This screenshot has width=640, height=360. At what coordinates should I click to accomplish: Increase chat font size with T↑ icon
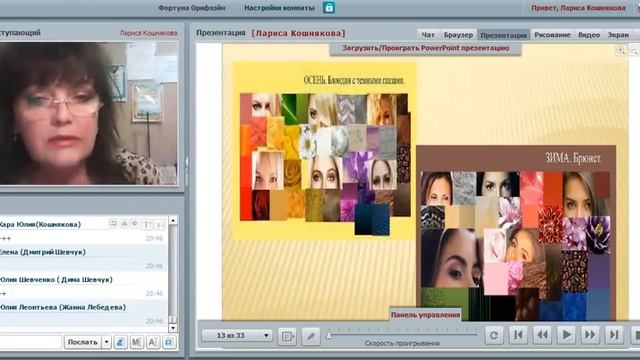147,224
